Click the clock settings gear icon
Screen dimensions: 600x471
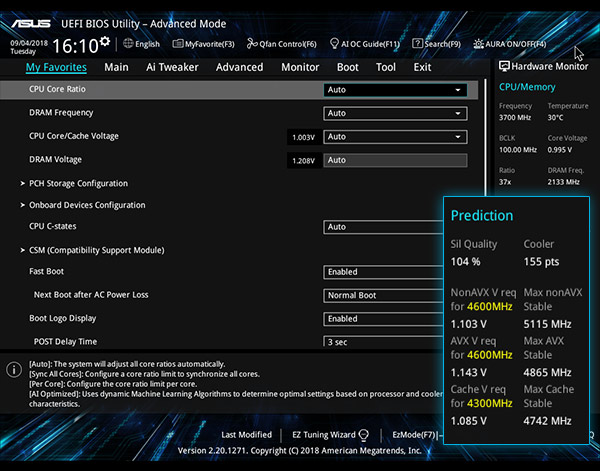[106, 43]
